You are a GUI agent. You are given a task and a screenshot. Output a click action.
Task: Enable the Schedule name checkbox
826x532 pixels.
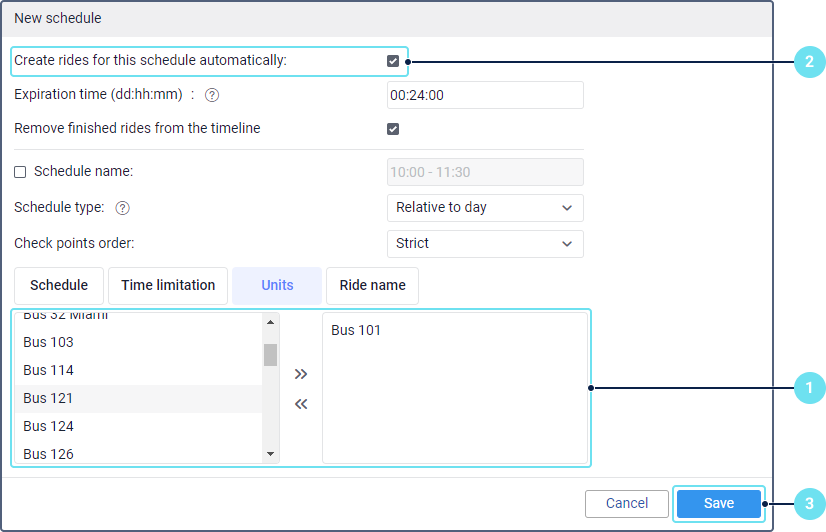(20, 172)
